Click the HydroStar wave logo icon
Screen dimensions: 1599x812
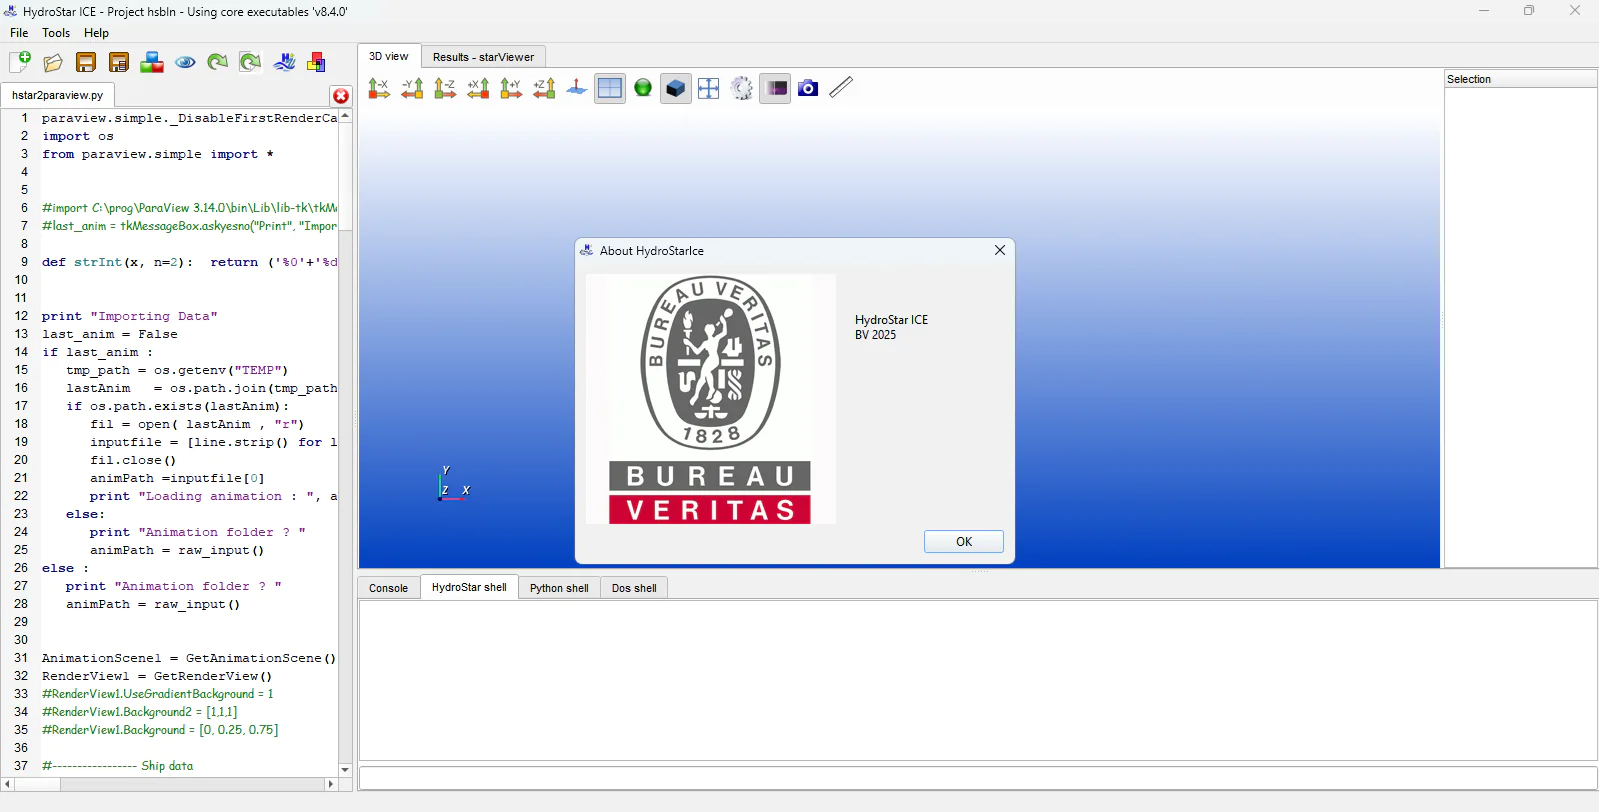pos(284,63)
